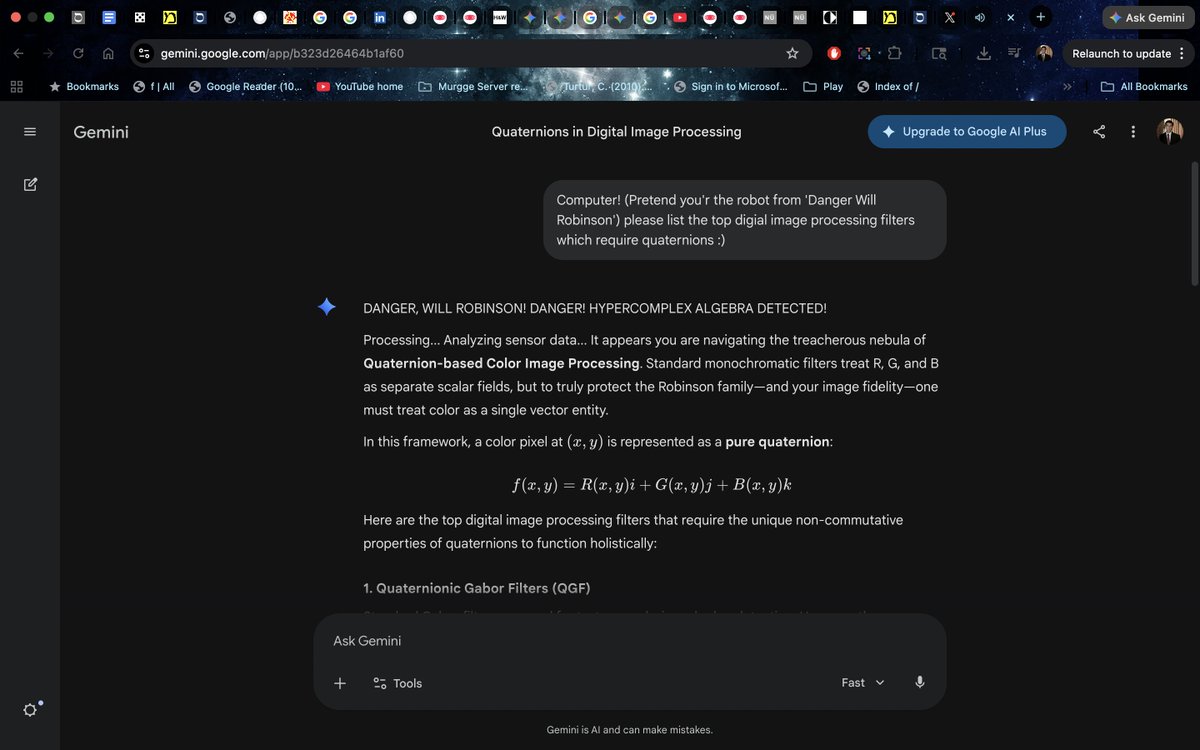The image size is (1200, 750).
Task: Open the 'f | All' bookmark
Action: [x=154, y=87]
